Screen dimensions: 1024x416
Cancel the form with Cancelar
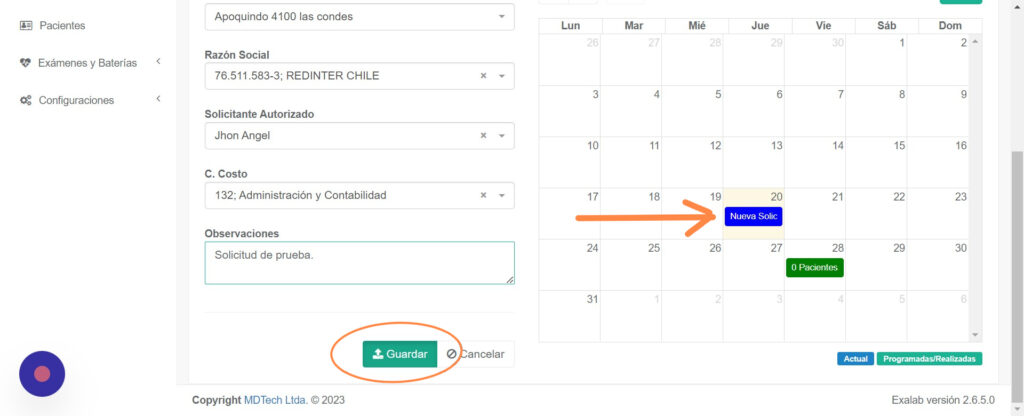pyautogui.click(x=475, y=354)
